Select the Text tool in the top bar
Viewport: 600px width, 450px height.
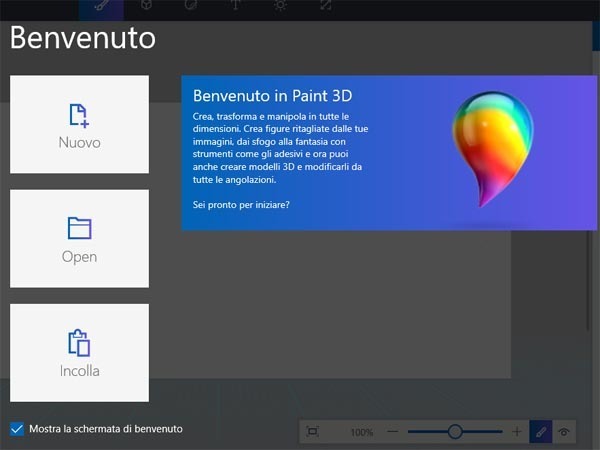[x=235, y=5]
